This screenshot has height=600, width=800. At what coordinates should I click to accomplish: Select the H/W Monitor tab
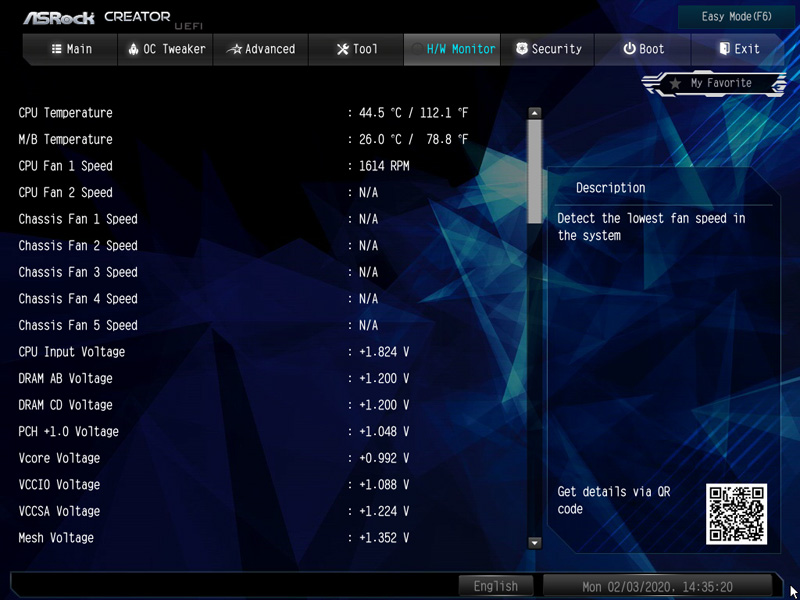452,49
